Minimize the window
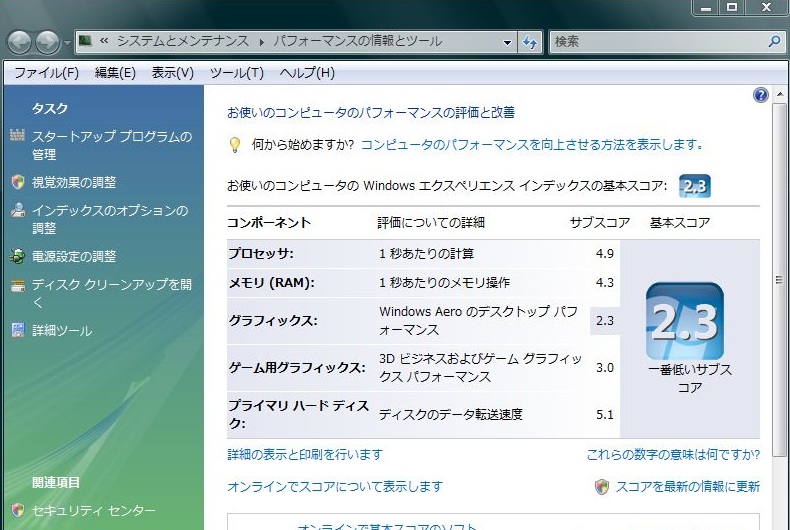This screenshot has height=530, width=790. pos(706,7)
